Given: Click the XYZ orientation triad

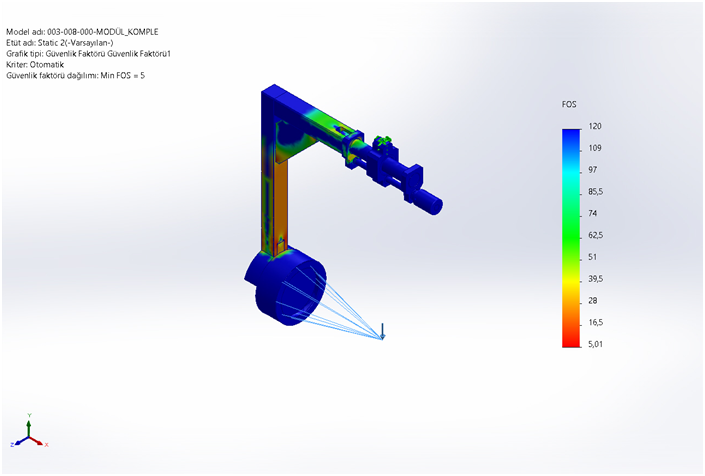Looking at the screenshot, I should tap(29, 431).
